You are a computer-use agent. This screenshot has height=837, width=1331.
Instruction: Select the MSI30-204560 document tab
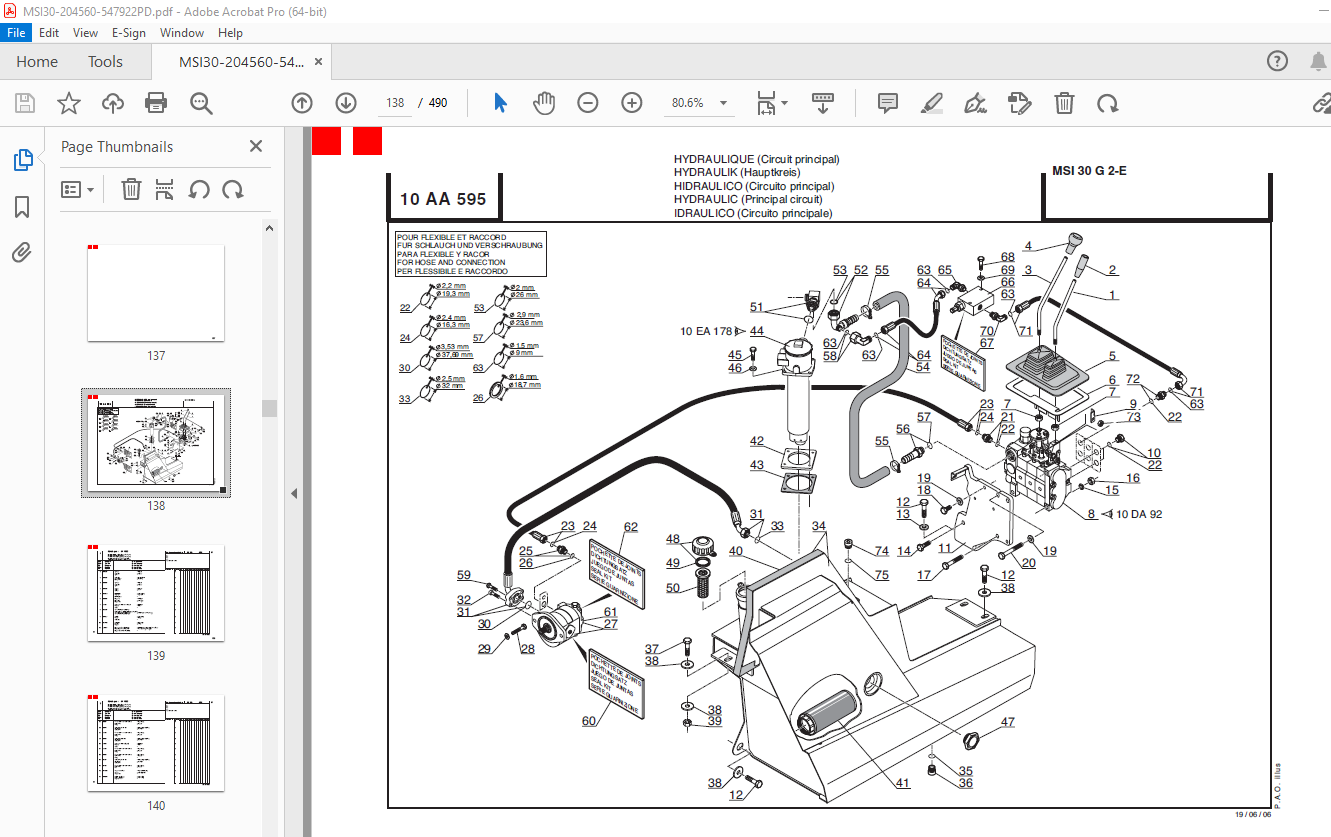coord(241,61)
